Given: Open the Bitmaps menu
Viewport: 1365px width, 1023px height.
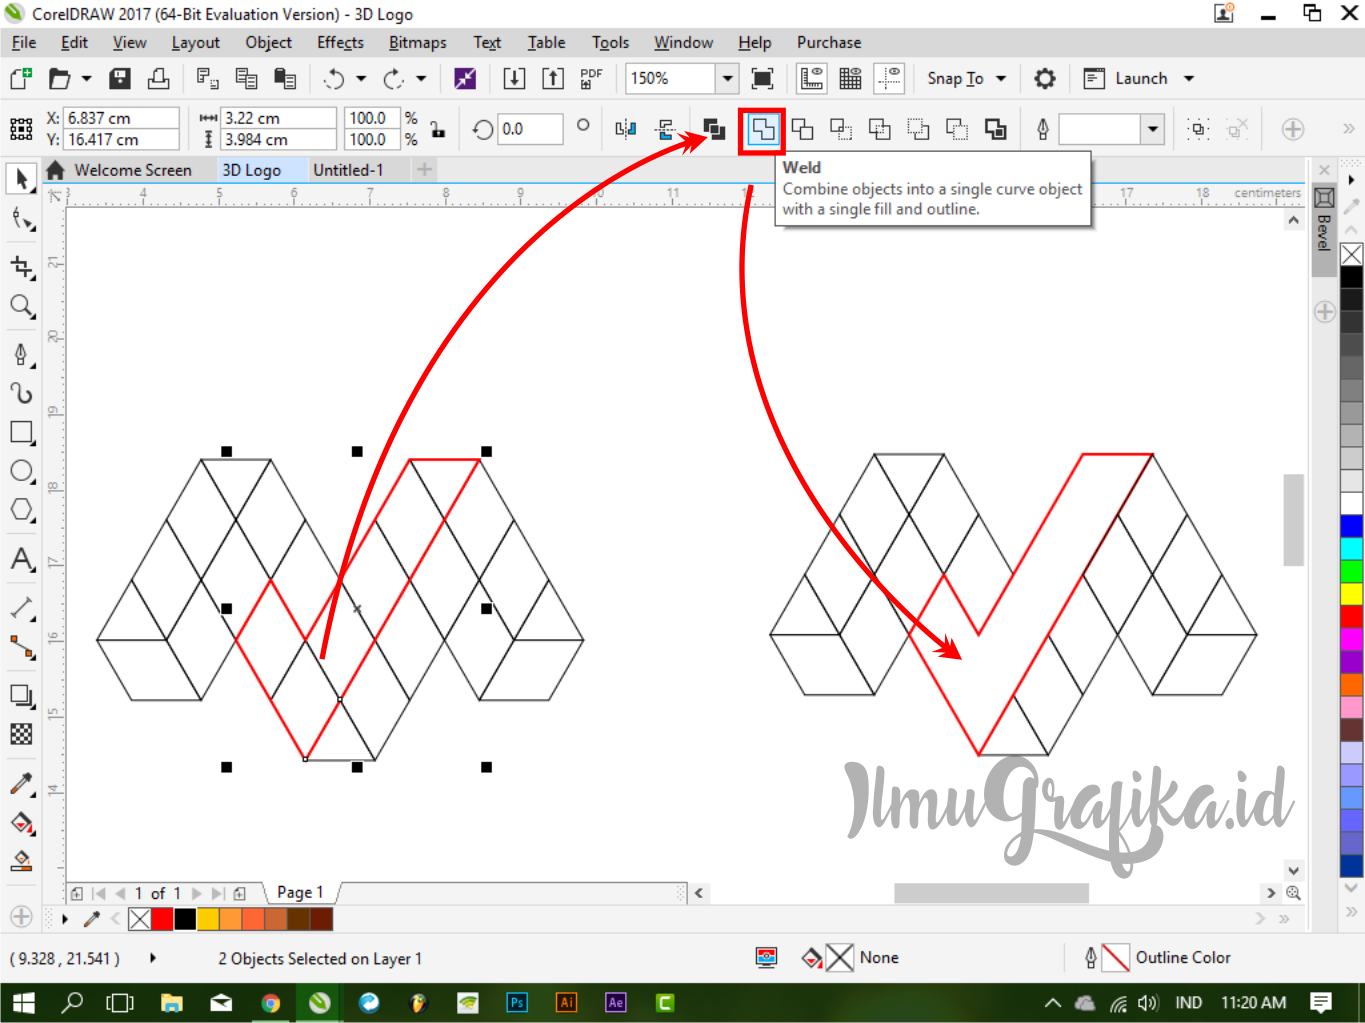Looking at the screenshot, I should (x=417, y=42).
